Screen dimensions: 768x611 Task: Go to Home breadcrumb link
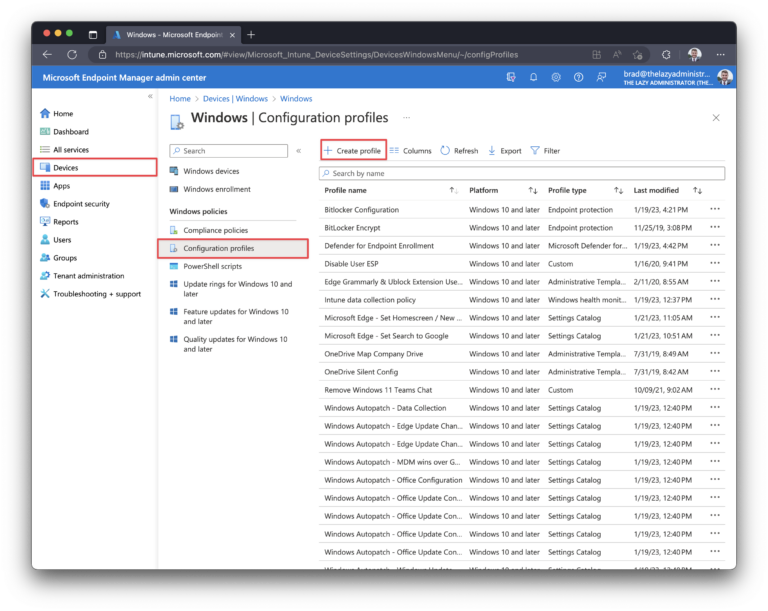(180, 98)
